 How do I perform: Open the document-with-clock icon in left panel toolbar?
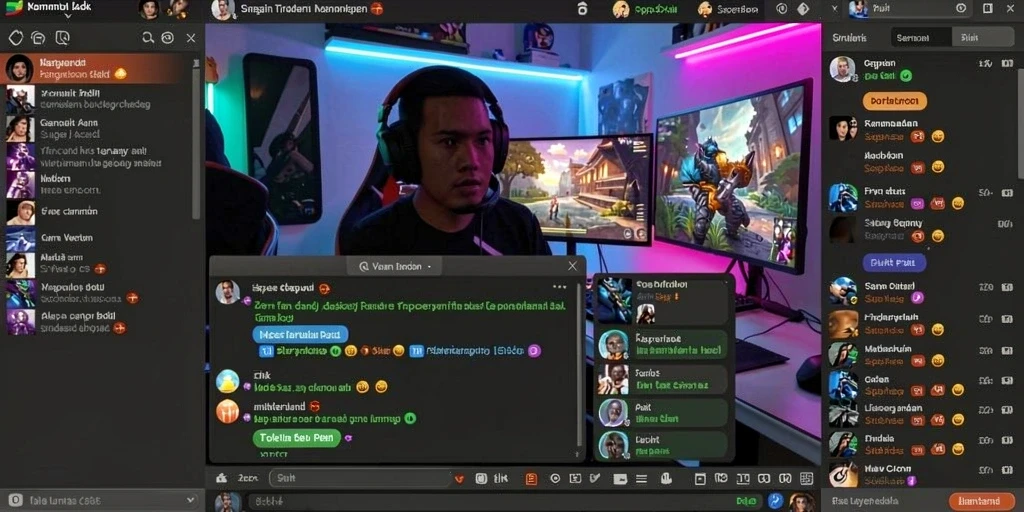pyautogui.click(x=62, y=39)
